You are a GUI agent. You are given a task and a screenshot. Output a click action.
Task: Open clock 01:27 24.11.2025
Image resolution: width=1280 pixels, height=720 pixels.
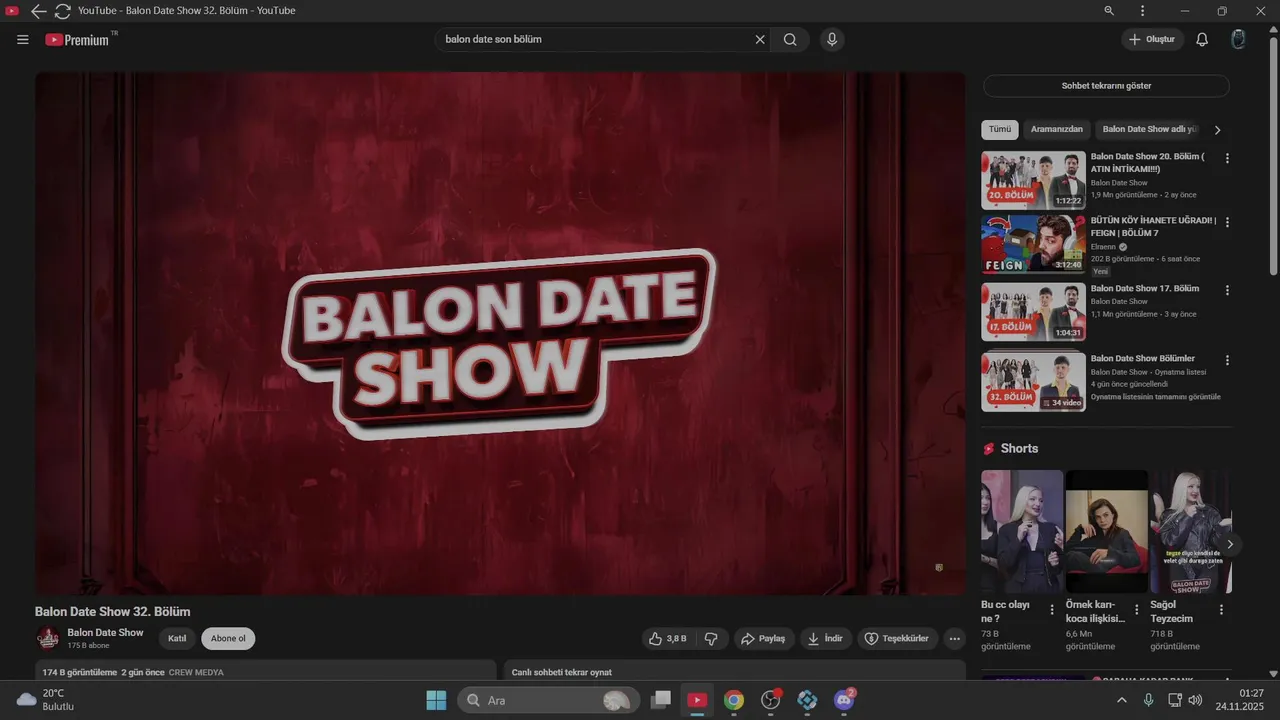1241,700
